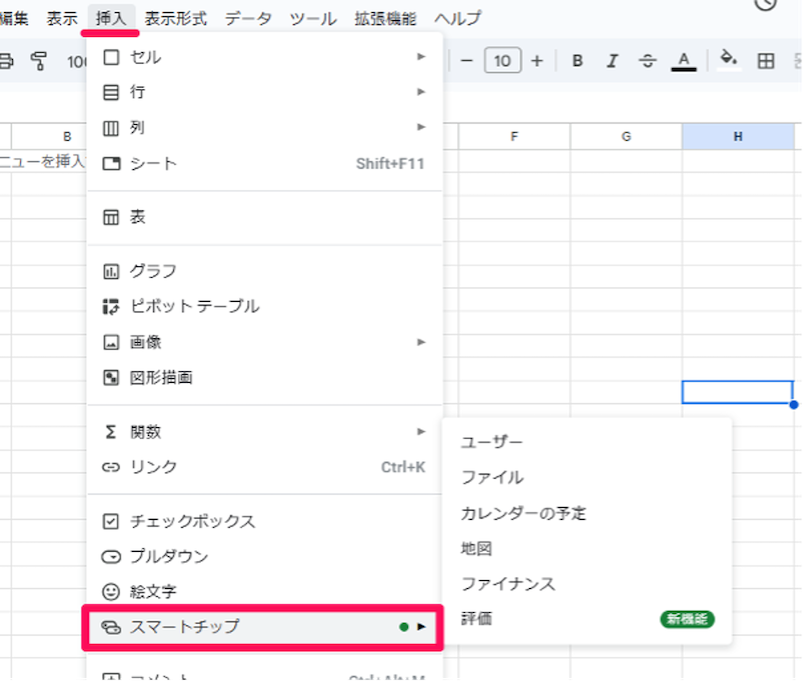The image size is (804, 681).
Task: Toggle italic formatting
Action: coord(612,60)
